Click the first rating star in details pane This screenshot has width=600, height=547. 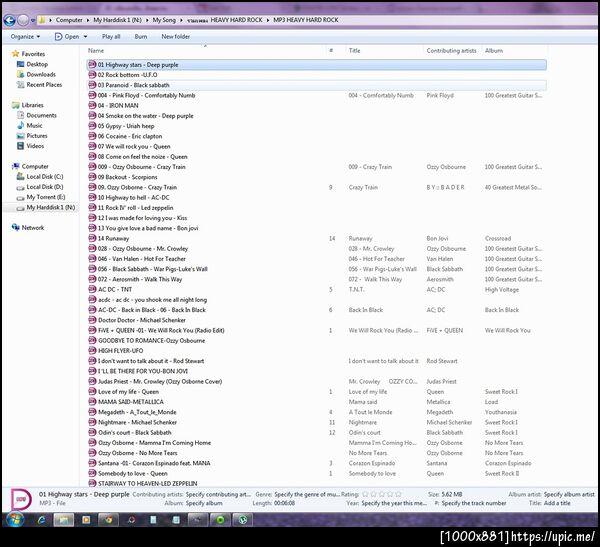point(365,494)
